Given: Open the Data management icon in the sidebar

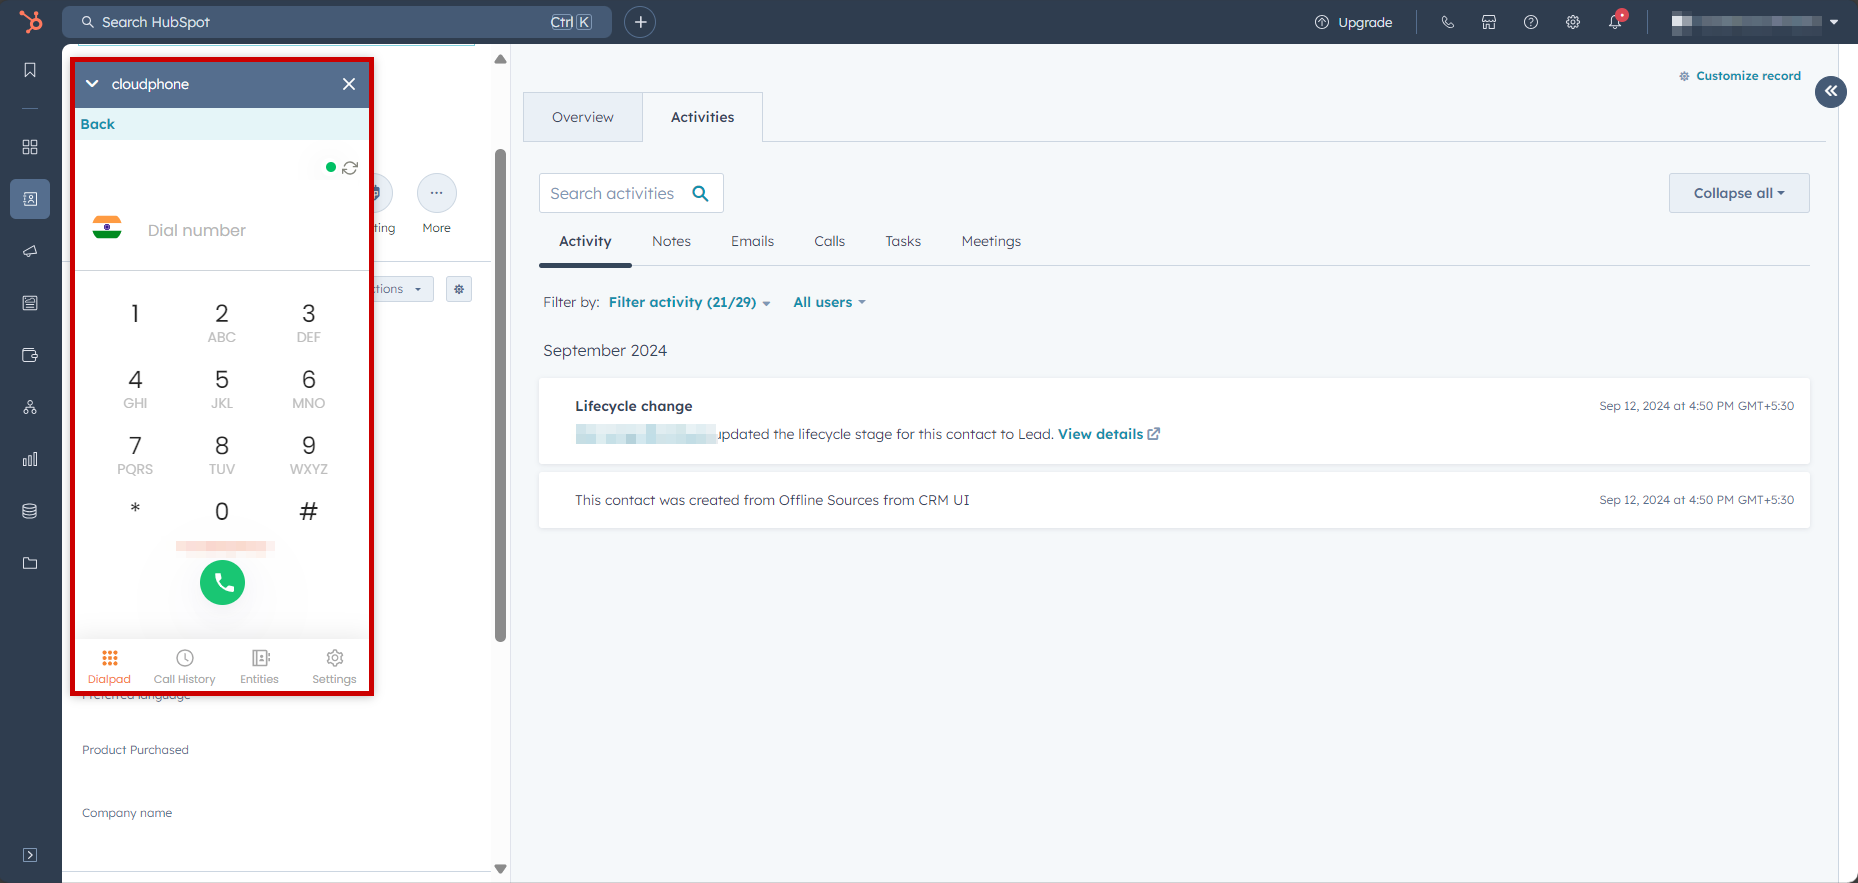Looking at the screenshot, I should [30, 511].
